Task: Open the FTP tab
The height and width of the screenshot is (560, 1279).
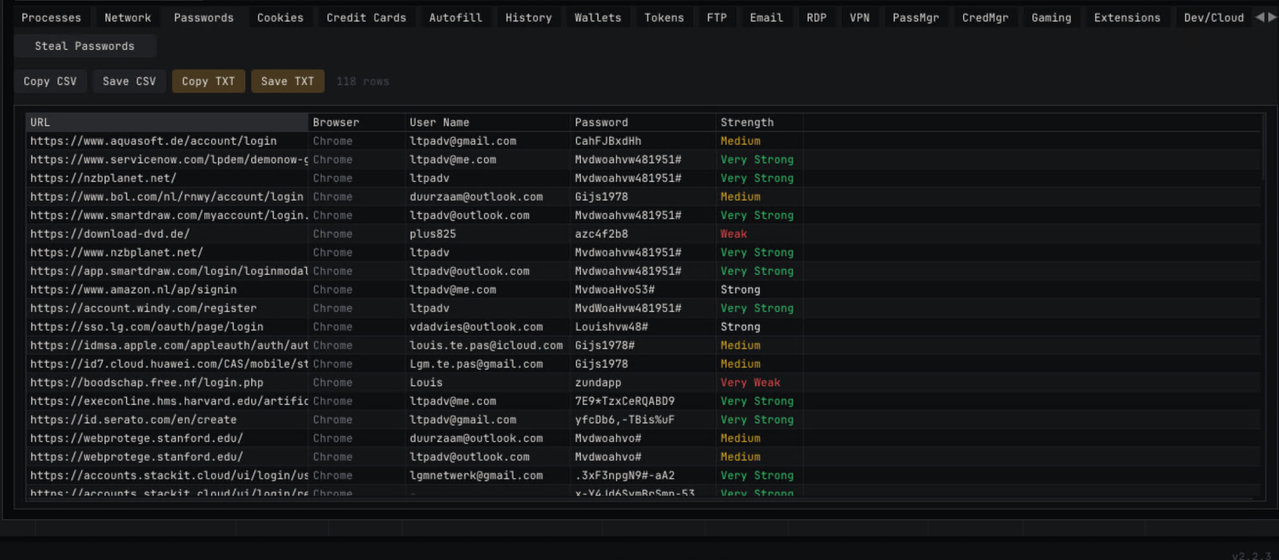Action: pos(717,17)
